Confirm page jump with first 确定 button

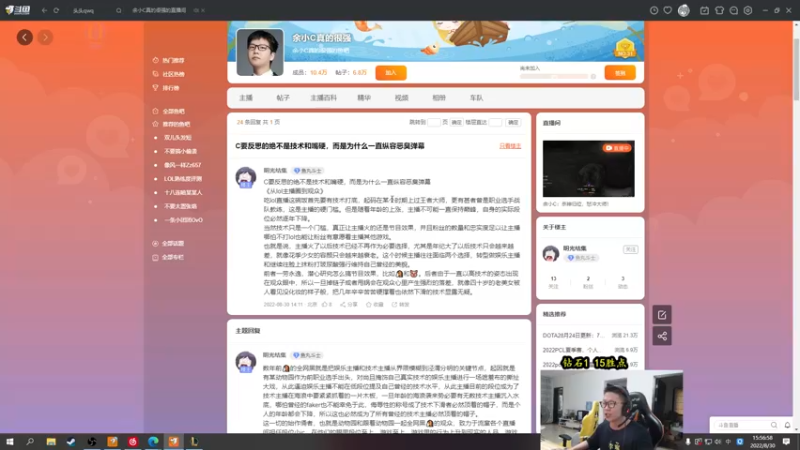pyautogui.click(x=456, y=122)
